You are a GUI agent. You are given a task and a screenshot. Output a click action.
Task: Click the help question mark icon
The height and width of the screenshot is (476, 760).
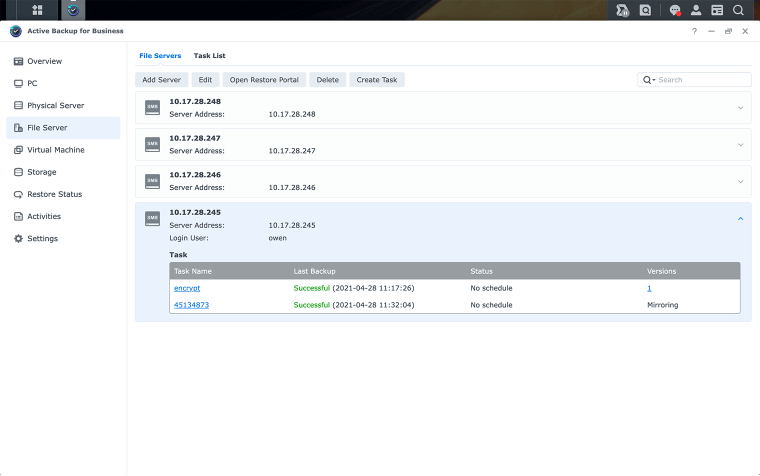click(x=694, y=31)
